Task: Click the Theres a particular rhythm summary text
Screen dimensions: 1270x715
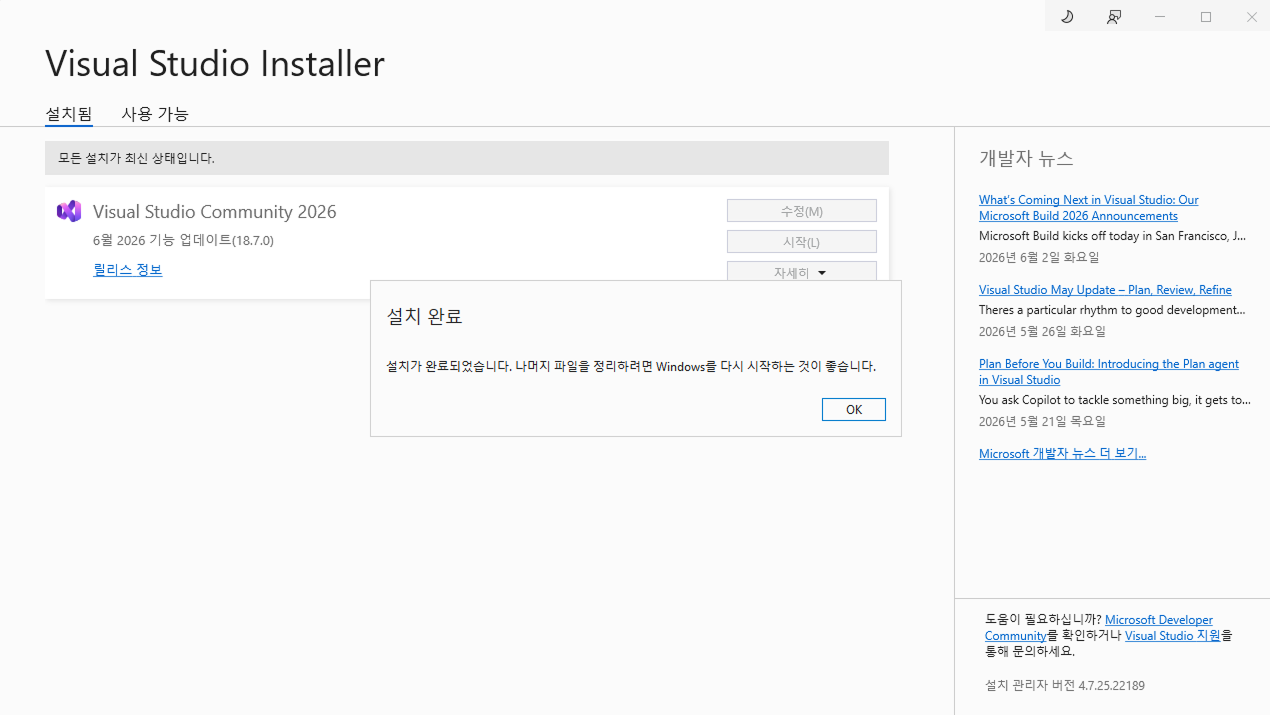Action: point(1112,310)
